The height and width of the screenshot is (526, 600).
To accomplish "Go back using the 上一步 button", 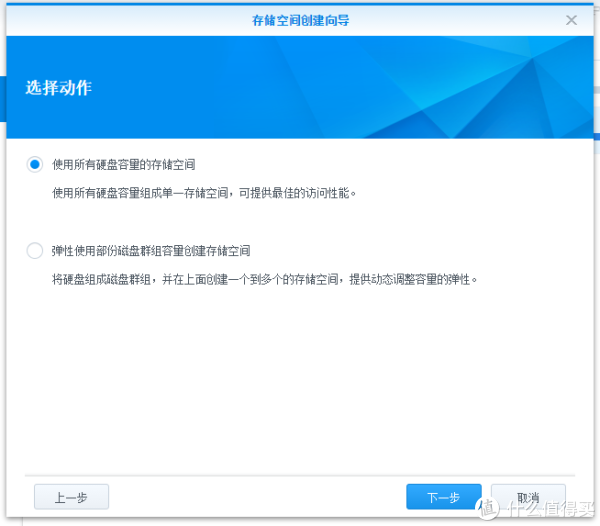I will [71, 497].
